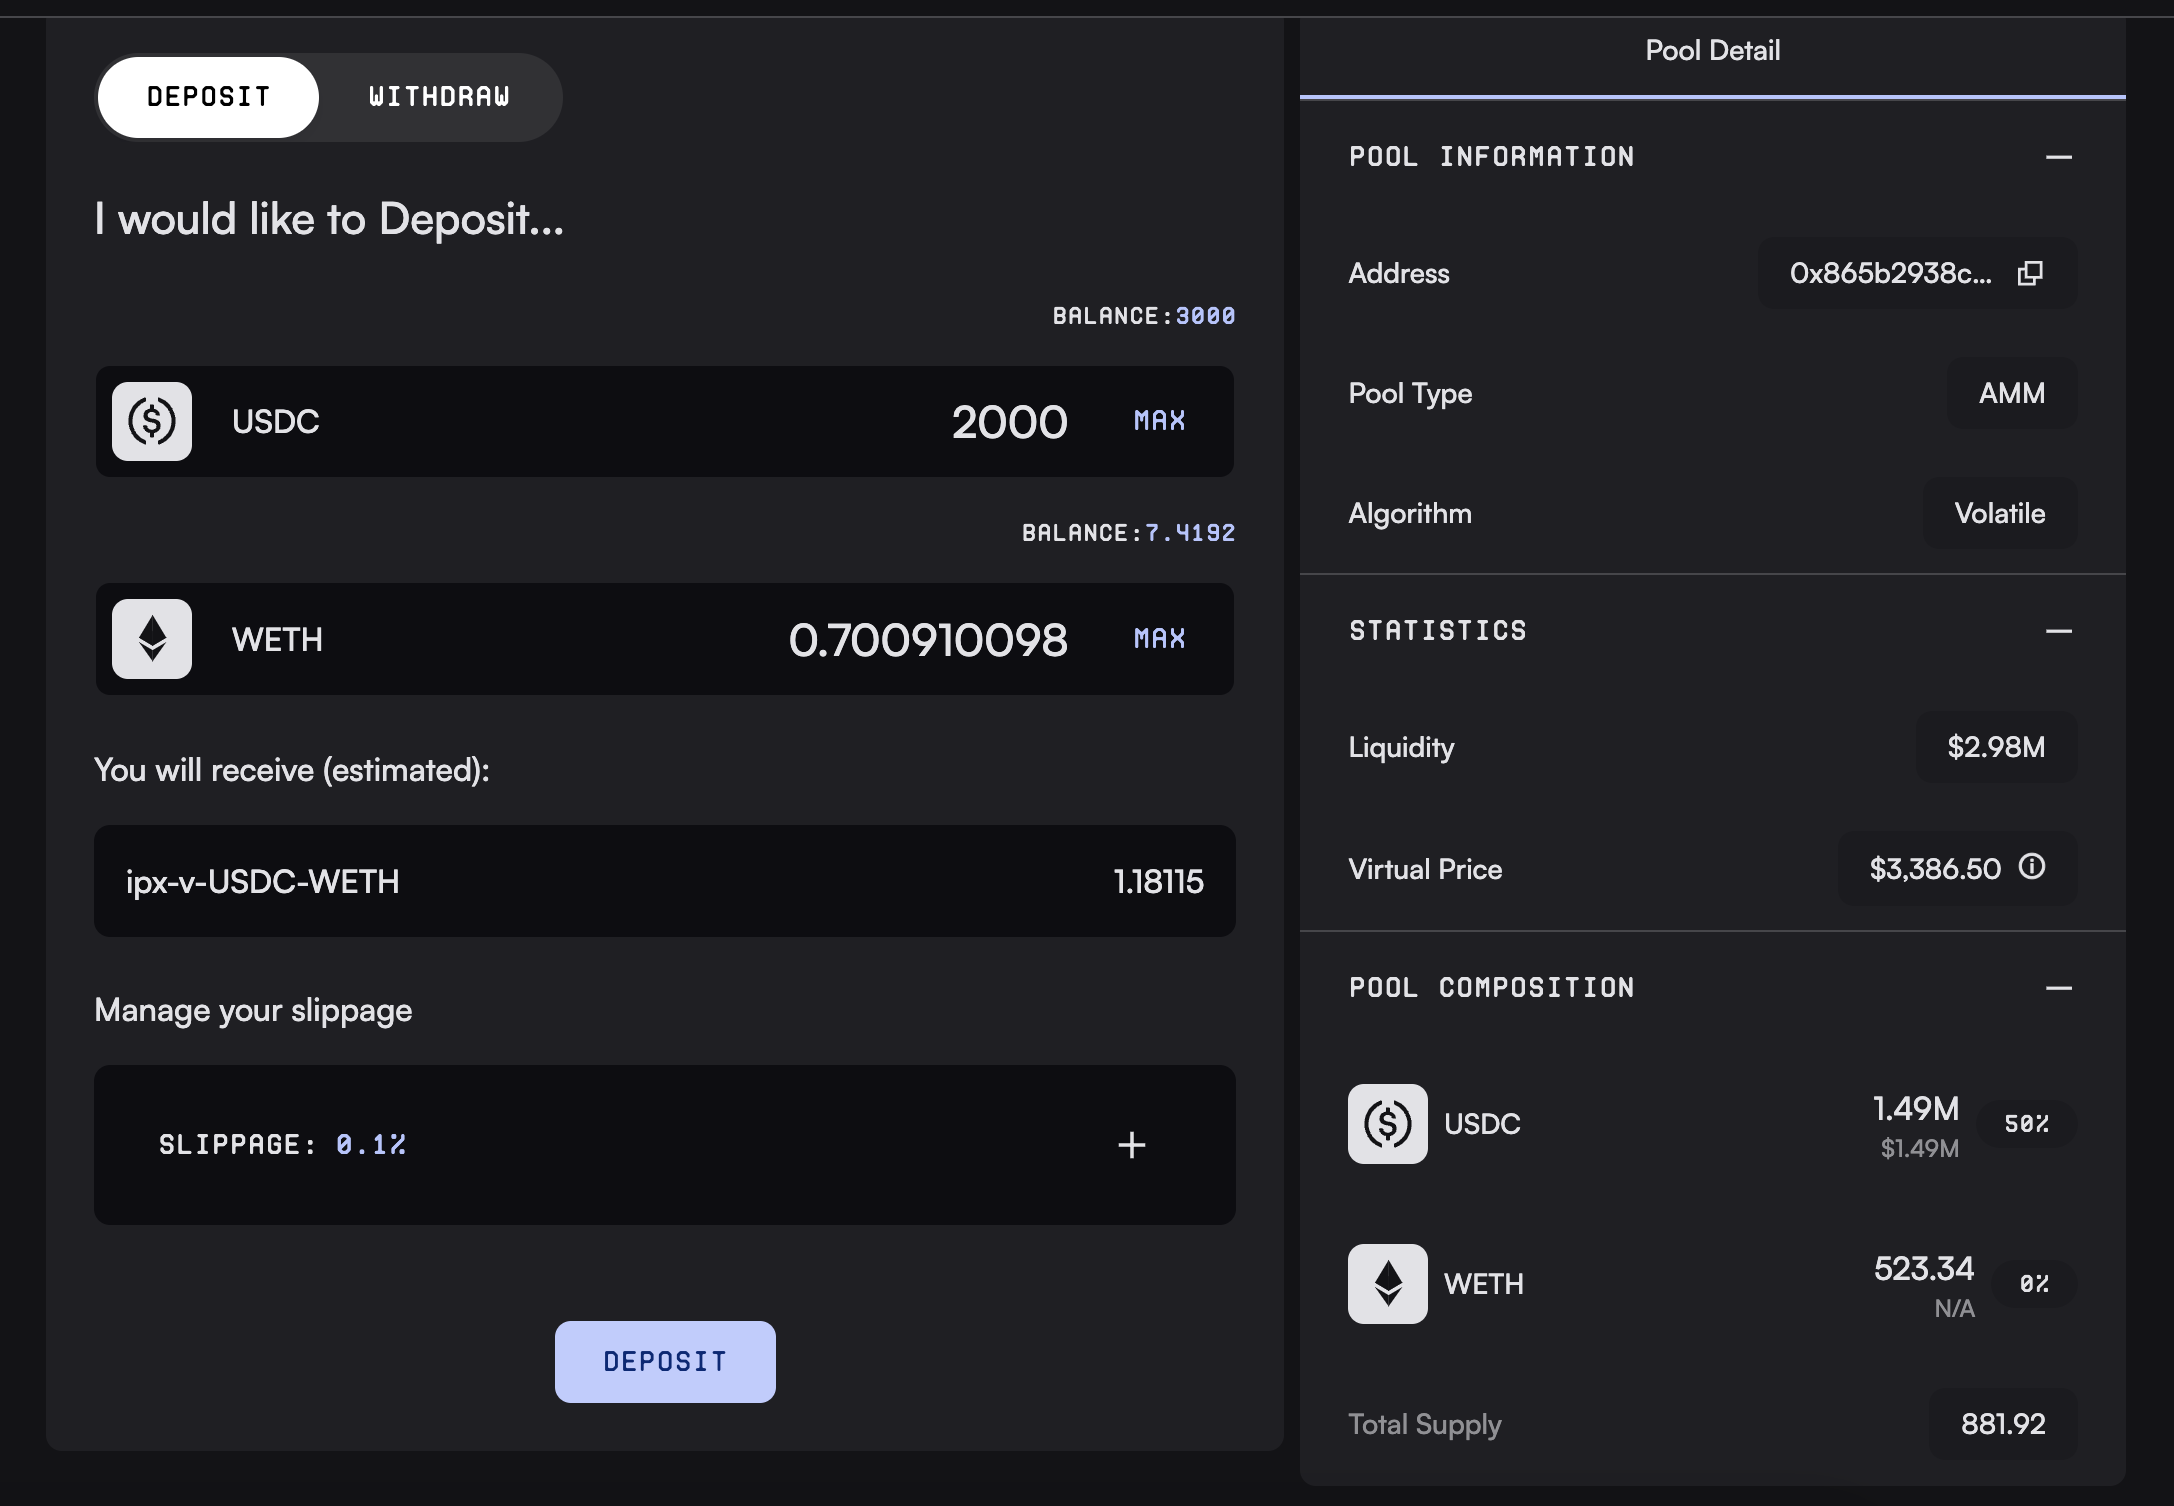Click the WETH amount input field
2174x1506 pixels.
927,640
